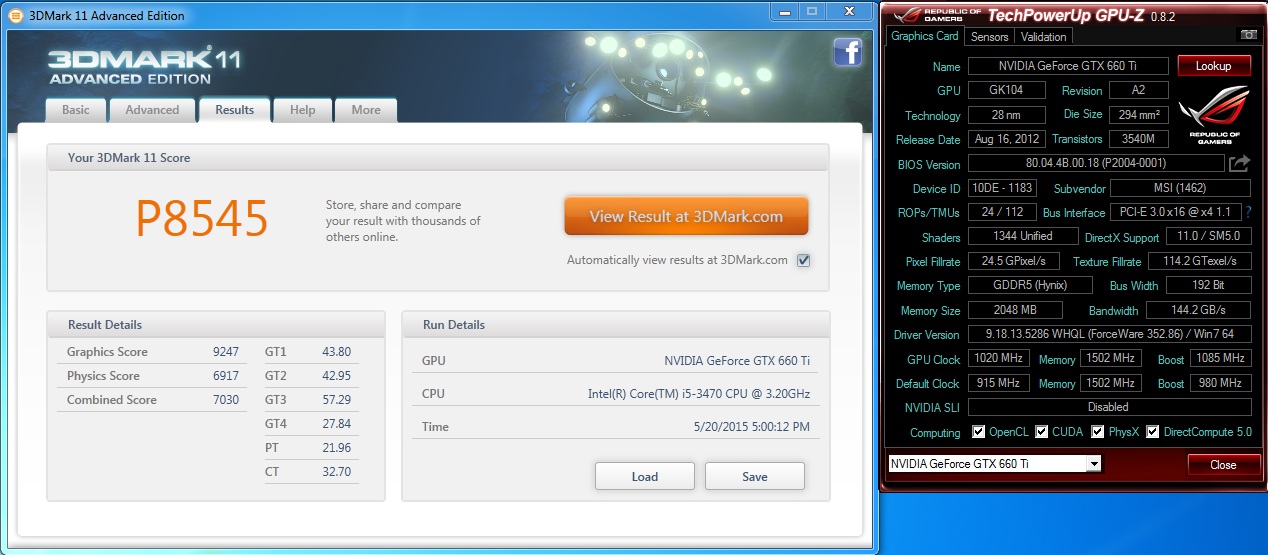The height and width of the screenshot is (555, 1268).
Task: Click the GPU-Z camera screenshot icon
Action: [1248, 35]
